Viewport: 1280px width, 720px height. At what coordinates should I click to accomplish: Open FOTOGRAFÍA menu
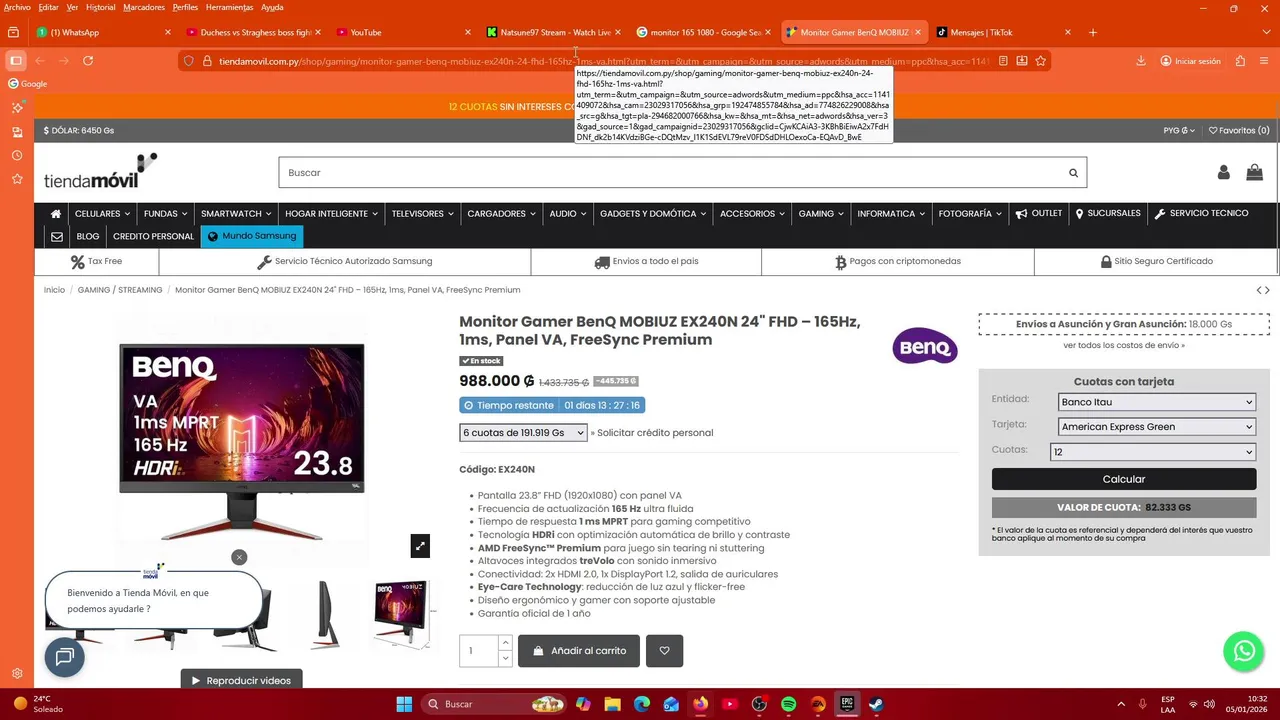point(970,214)
